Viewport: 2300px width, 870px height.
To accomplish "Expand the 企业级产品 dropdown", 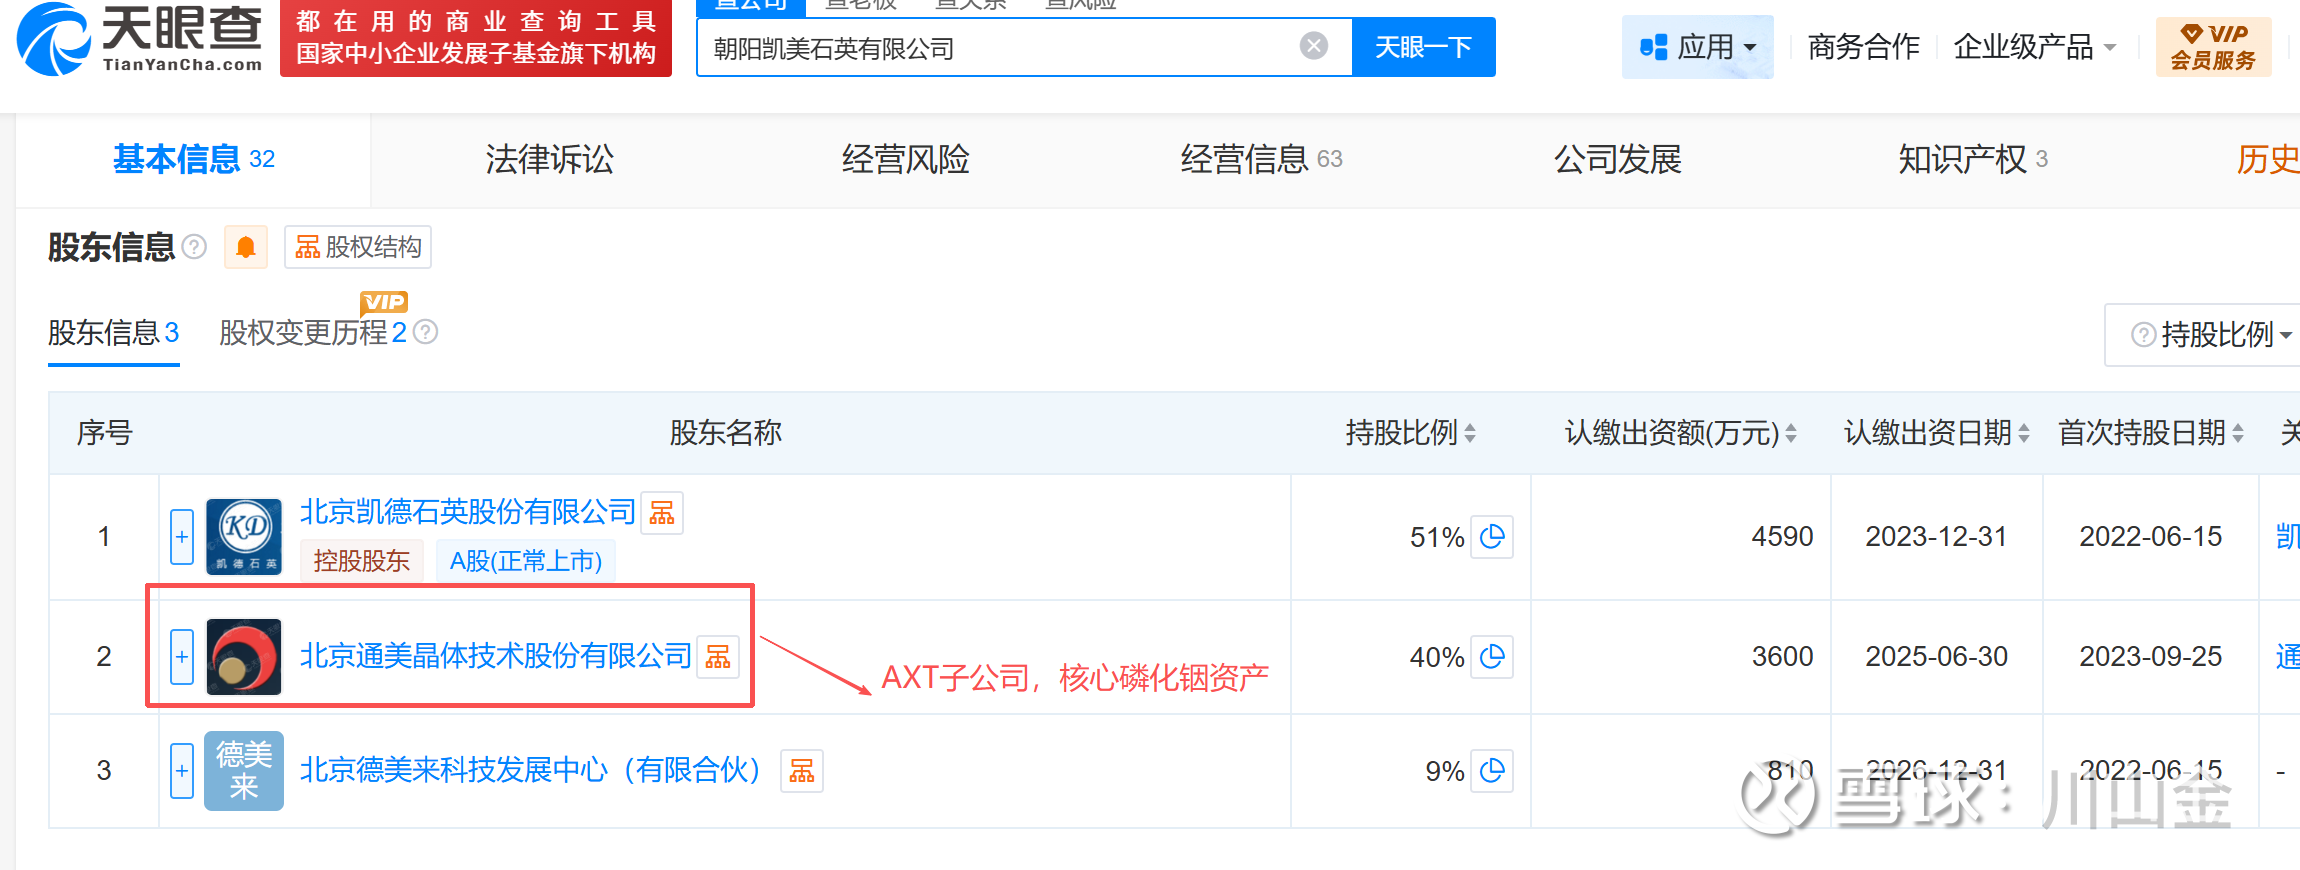I will click(2034, 47).
